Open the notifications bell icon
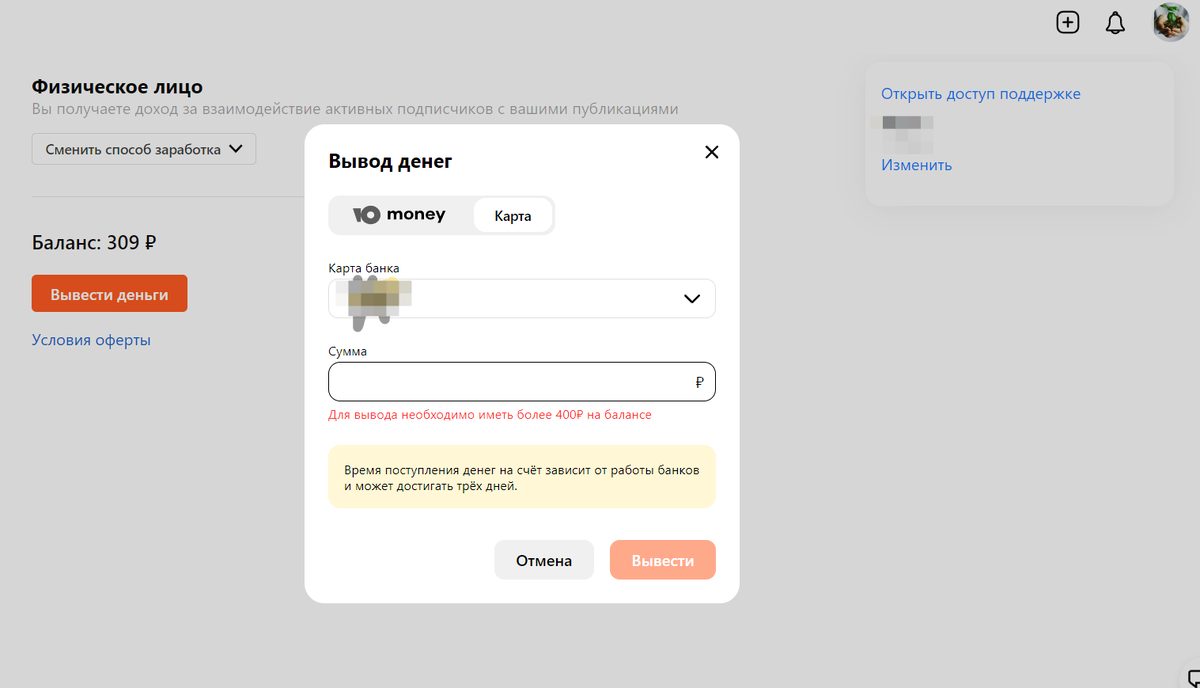The image size is (1200, 688). (1115, 22)
